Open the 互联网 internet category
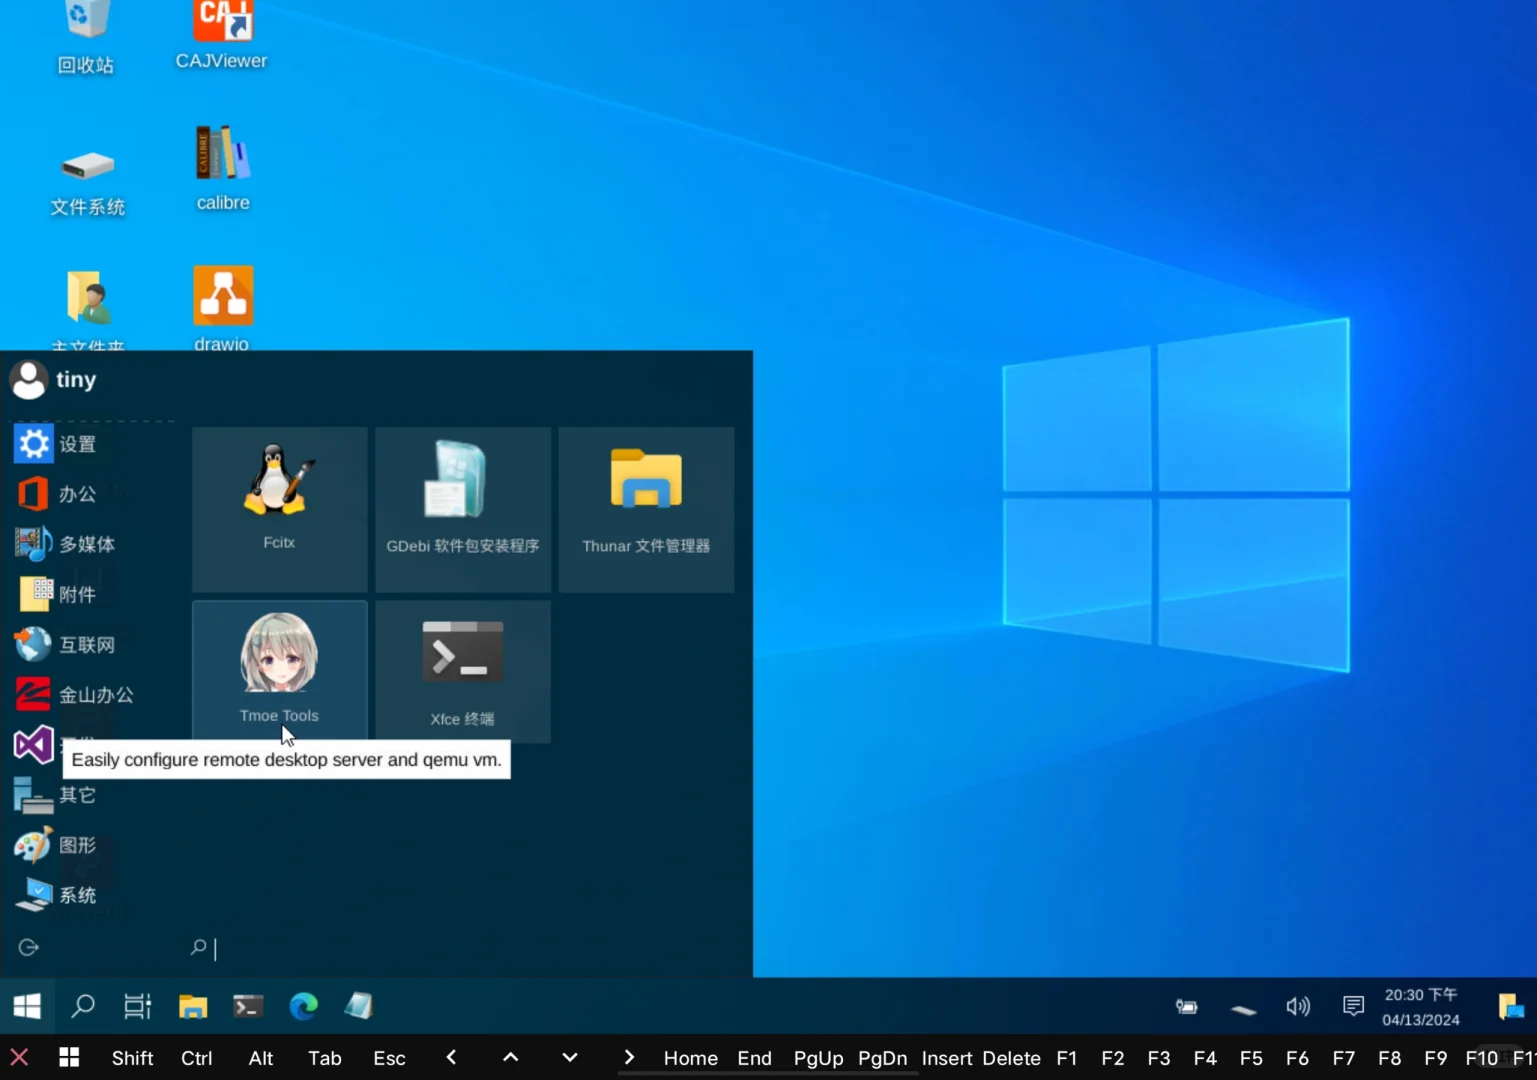Viewport: 1537px width, 1080px height. (65, 644)
